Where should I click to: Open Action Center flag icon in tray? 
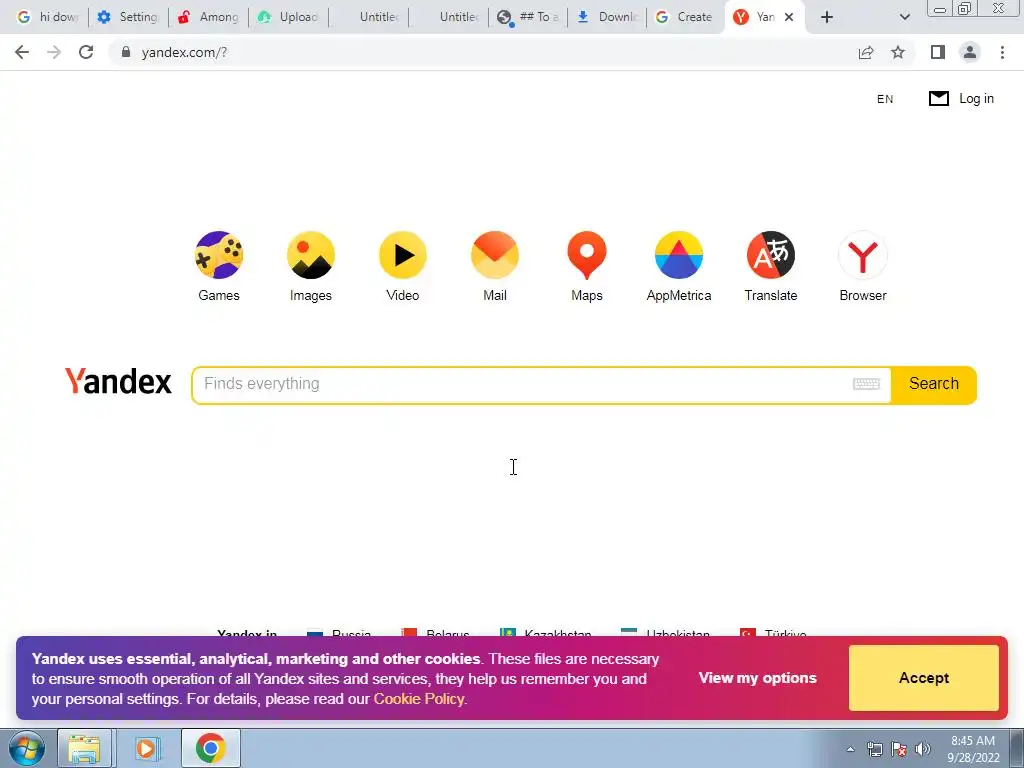point(899,749)
